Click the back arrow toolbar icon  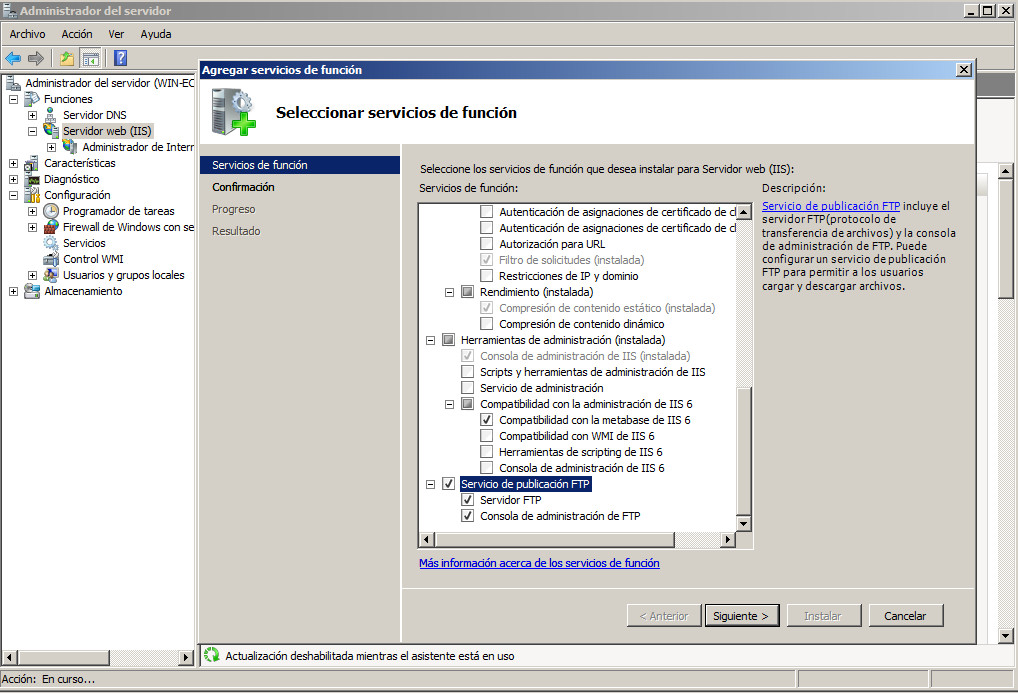14,58
